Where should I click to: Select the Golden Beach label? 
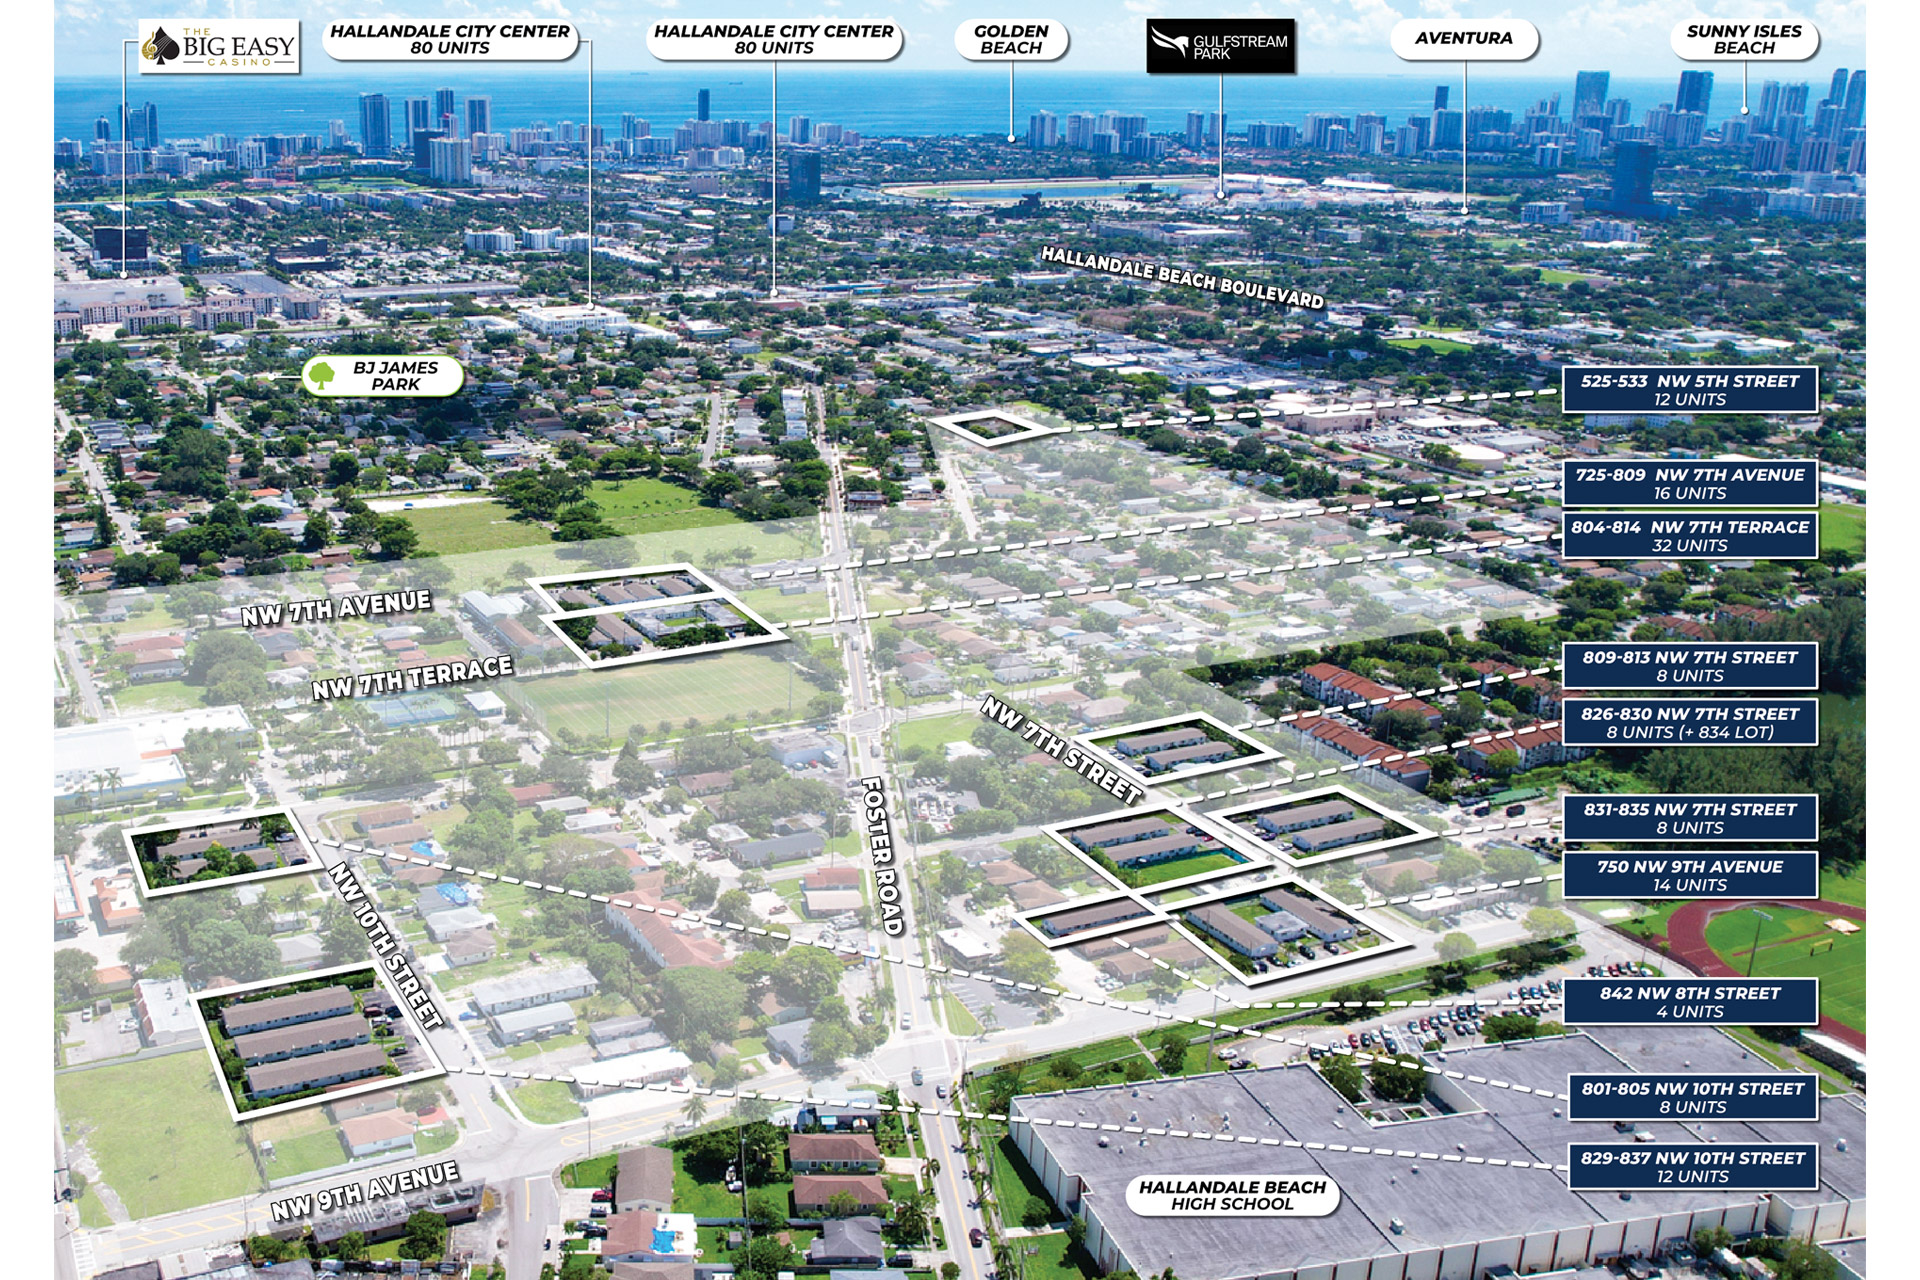1011,40
